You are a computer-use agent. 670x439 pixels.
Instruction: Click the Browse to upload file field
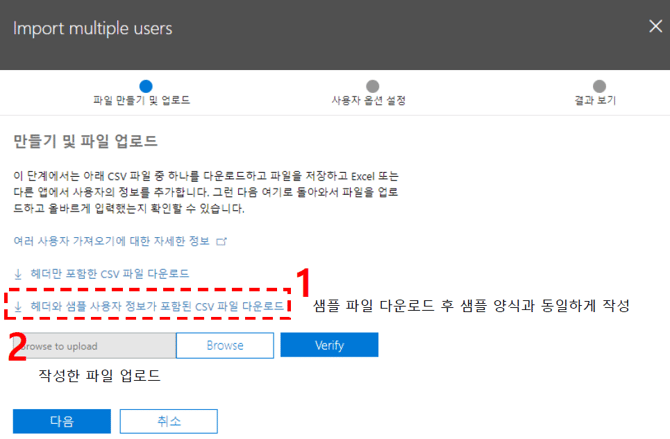[x=94, y=345]
